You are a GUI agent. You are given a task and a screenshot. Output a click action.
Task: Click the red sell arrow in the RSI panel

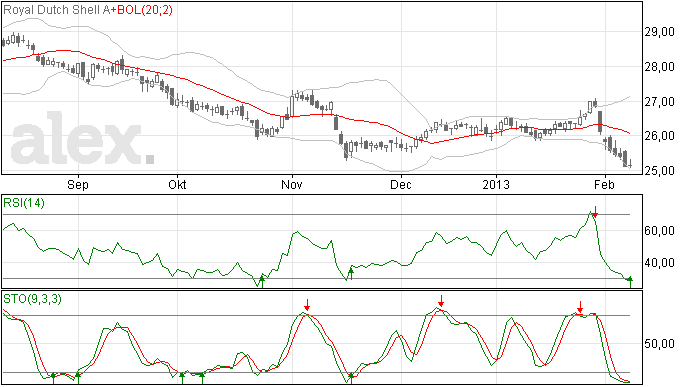coord(595,212)
